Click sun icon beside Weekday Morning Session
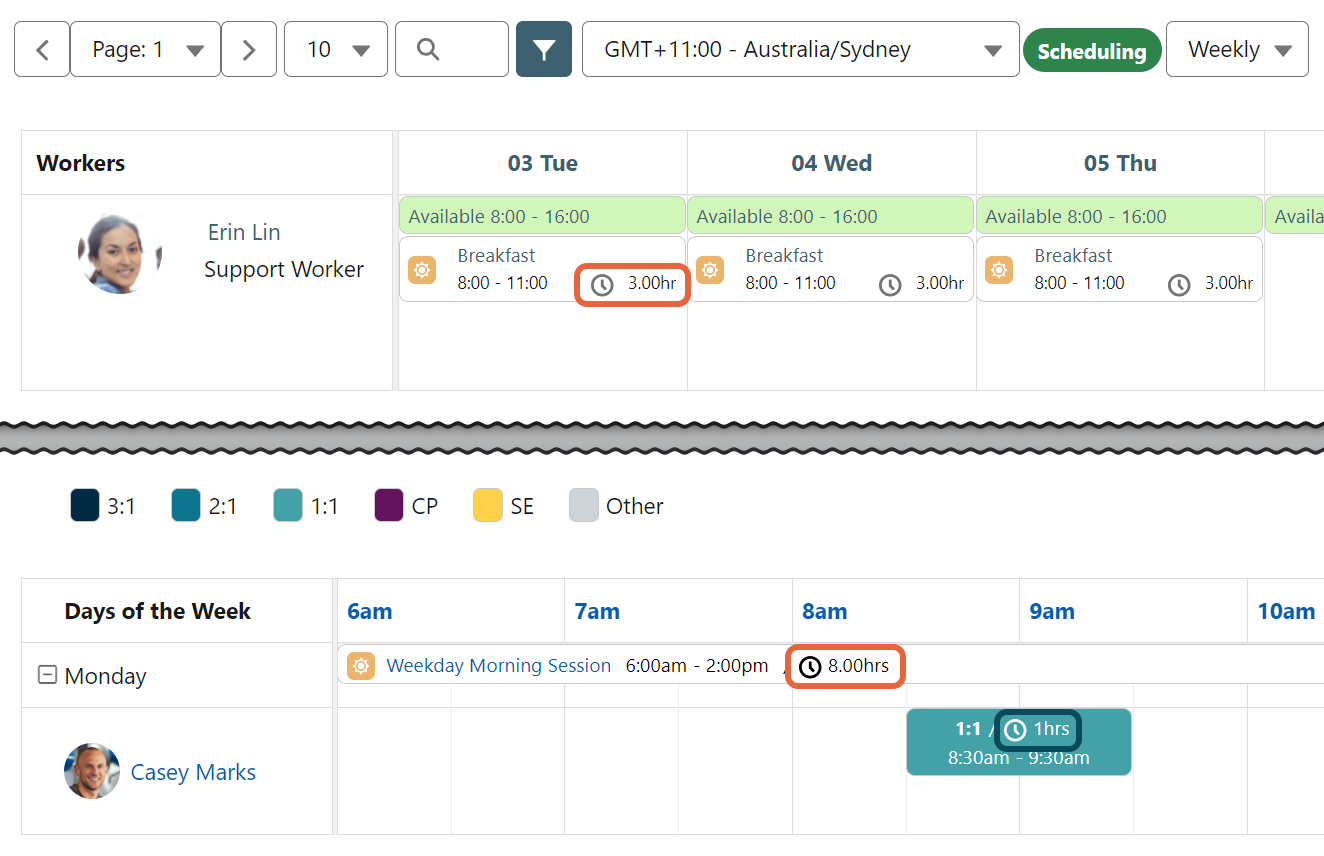Image resolution: width=1324 pixels, height=856 pixels. [361, 666]
